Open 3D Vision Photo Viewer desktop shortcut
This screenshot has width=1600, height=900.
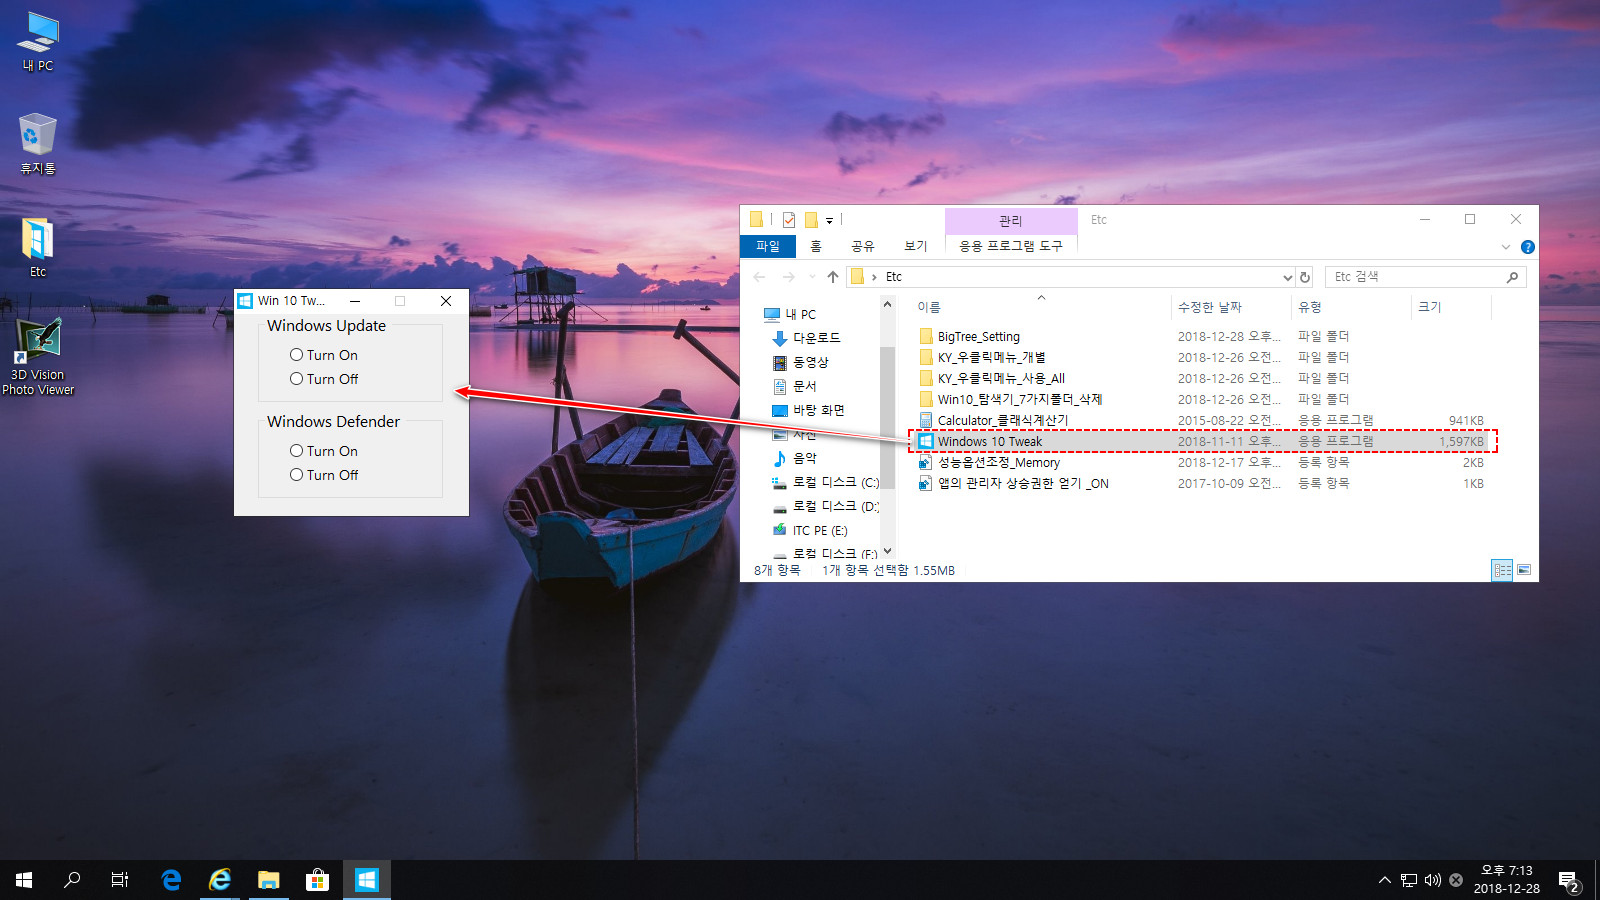(38, 357)
